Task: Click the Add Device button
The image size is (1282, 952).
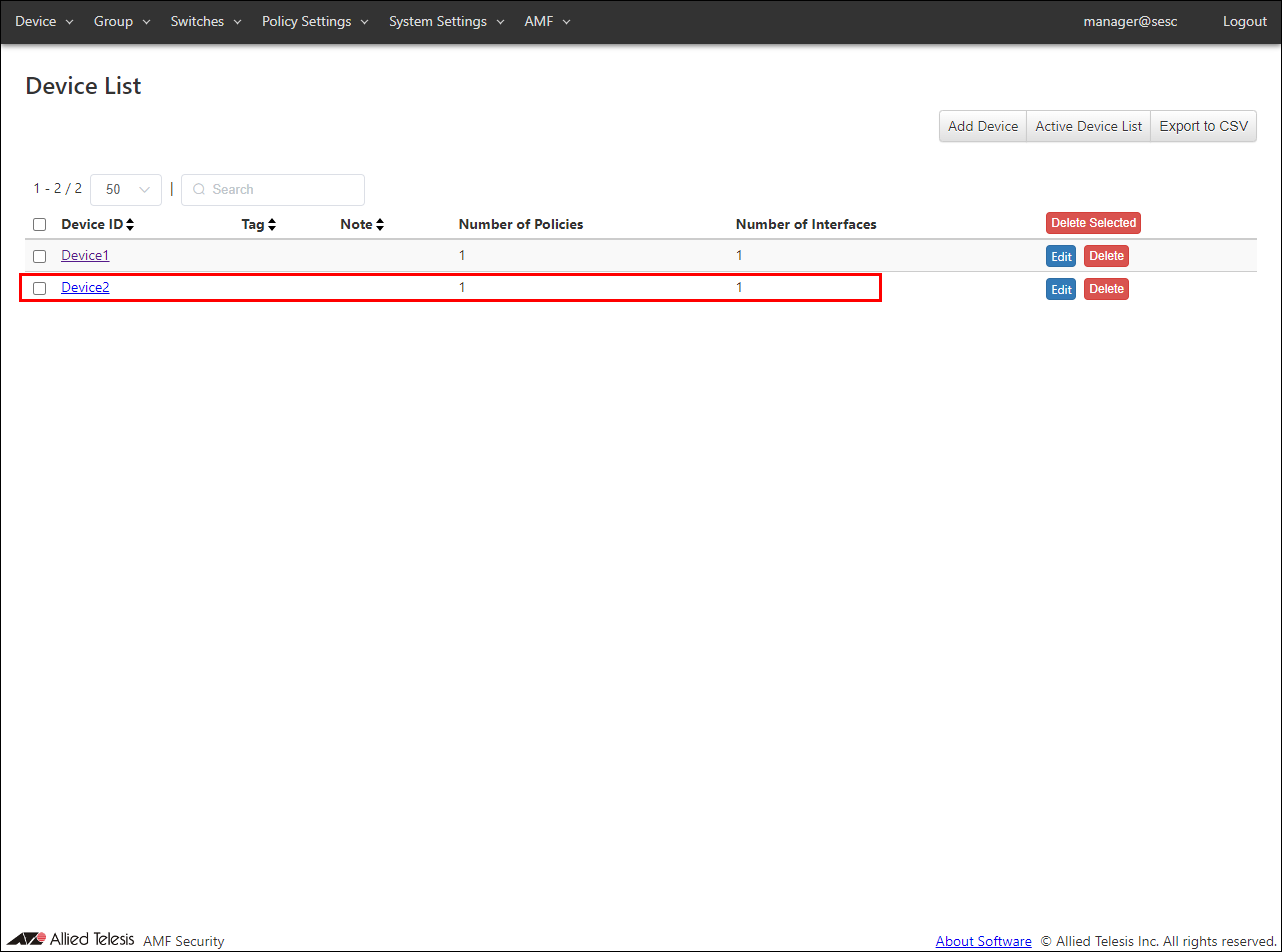Action: pyautogui.click(x=982, y=126)
